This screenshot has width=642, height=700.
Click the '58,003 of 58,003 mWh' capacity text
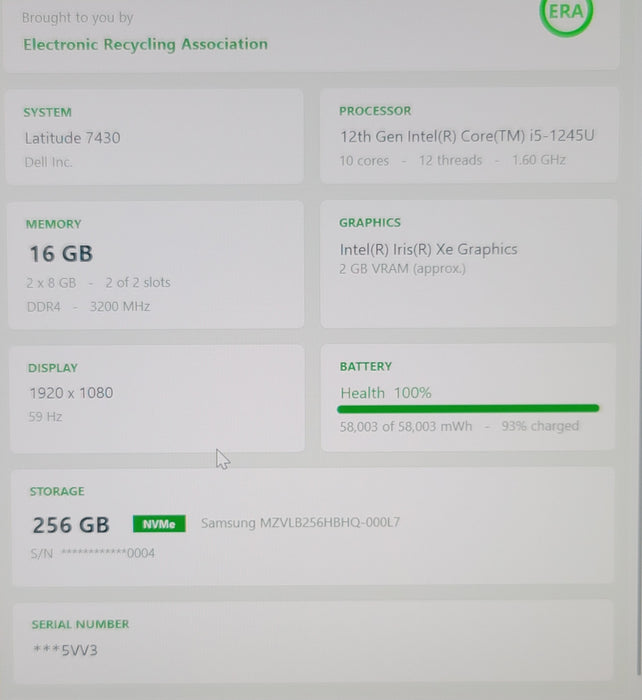(x=406, y=427)
